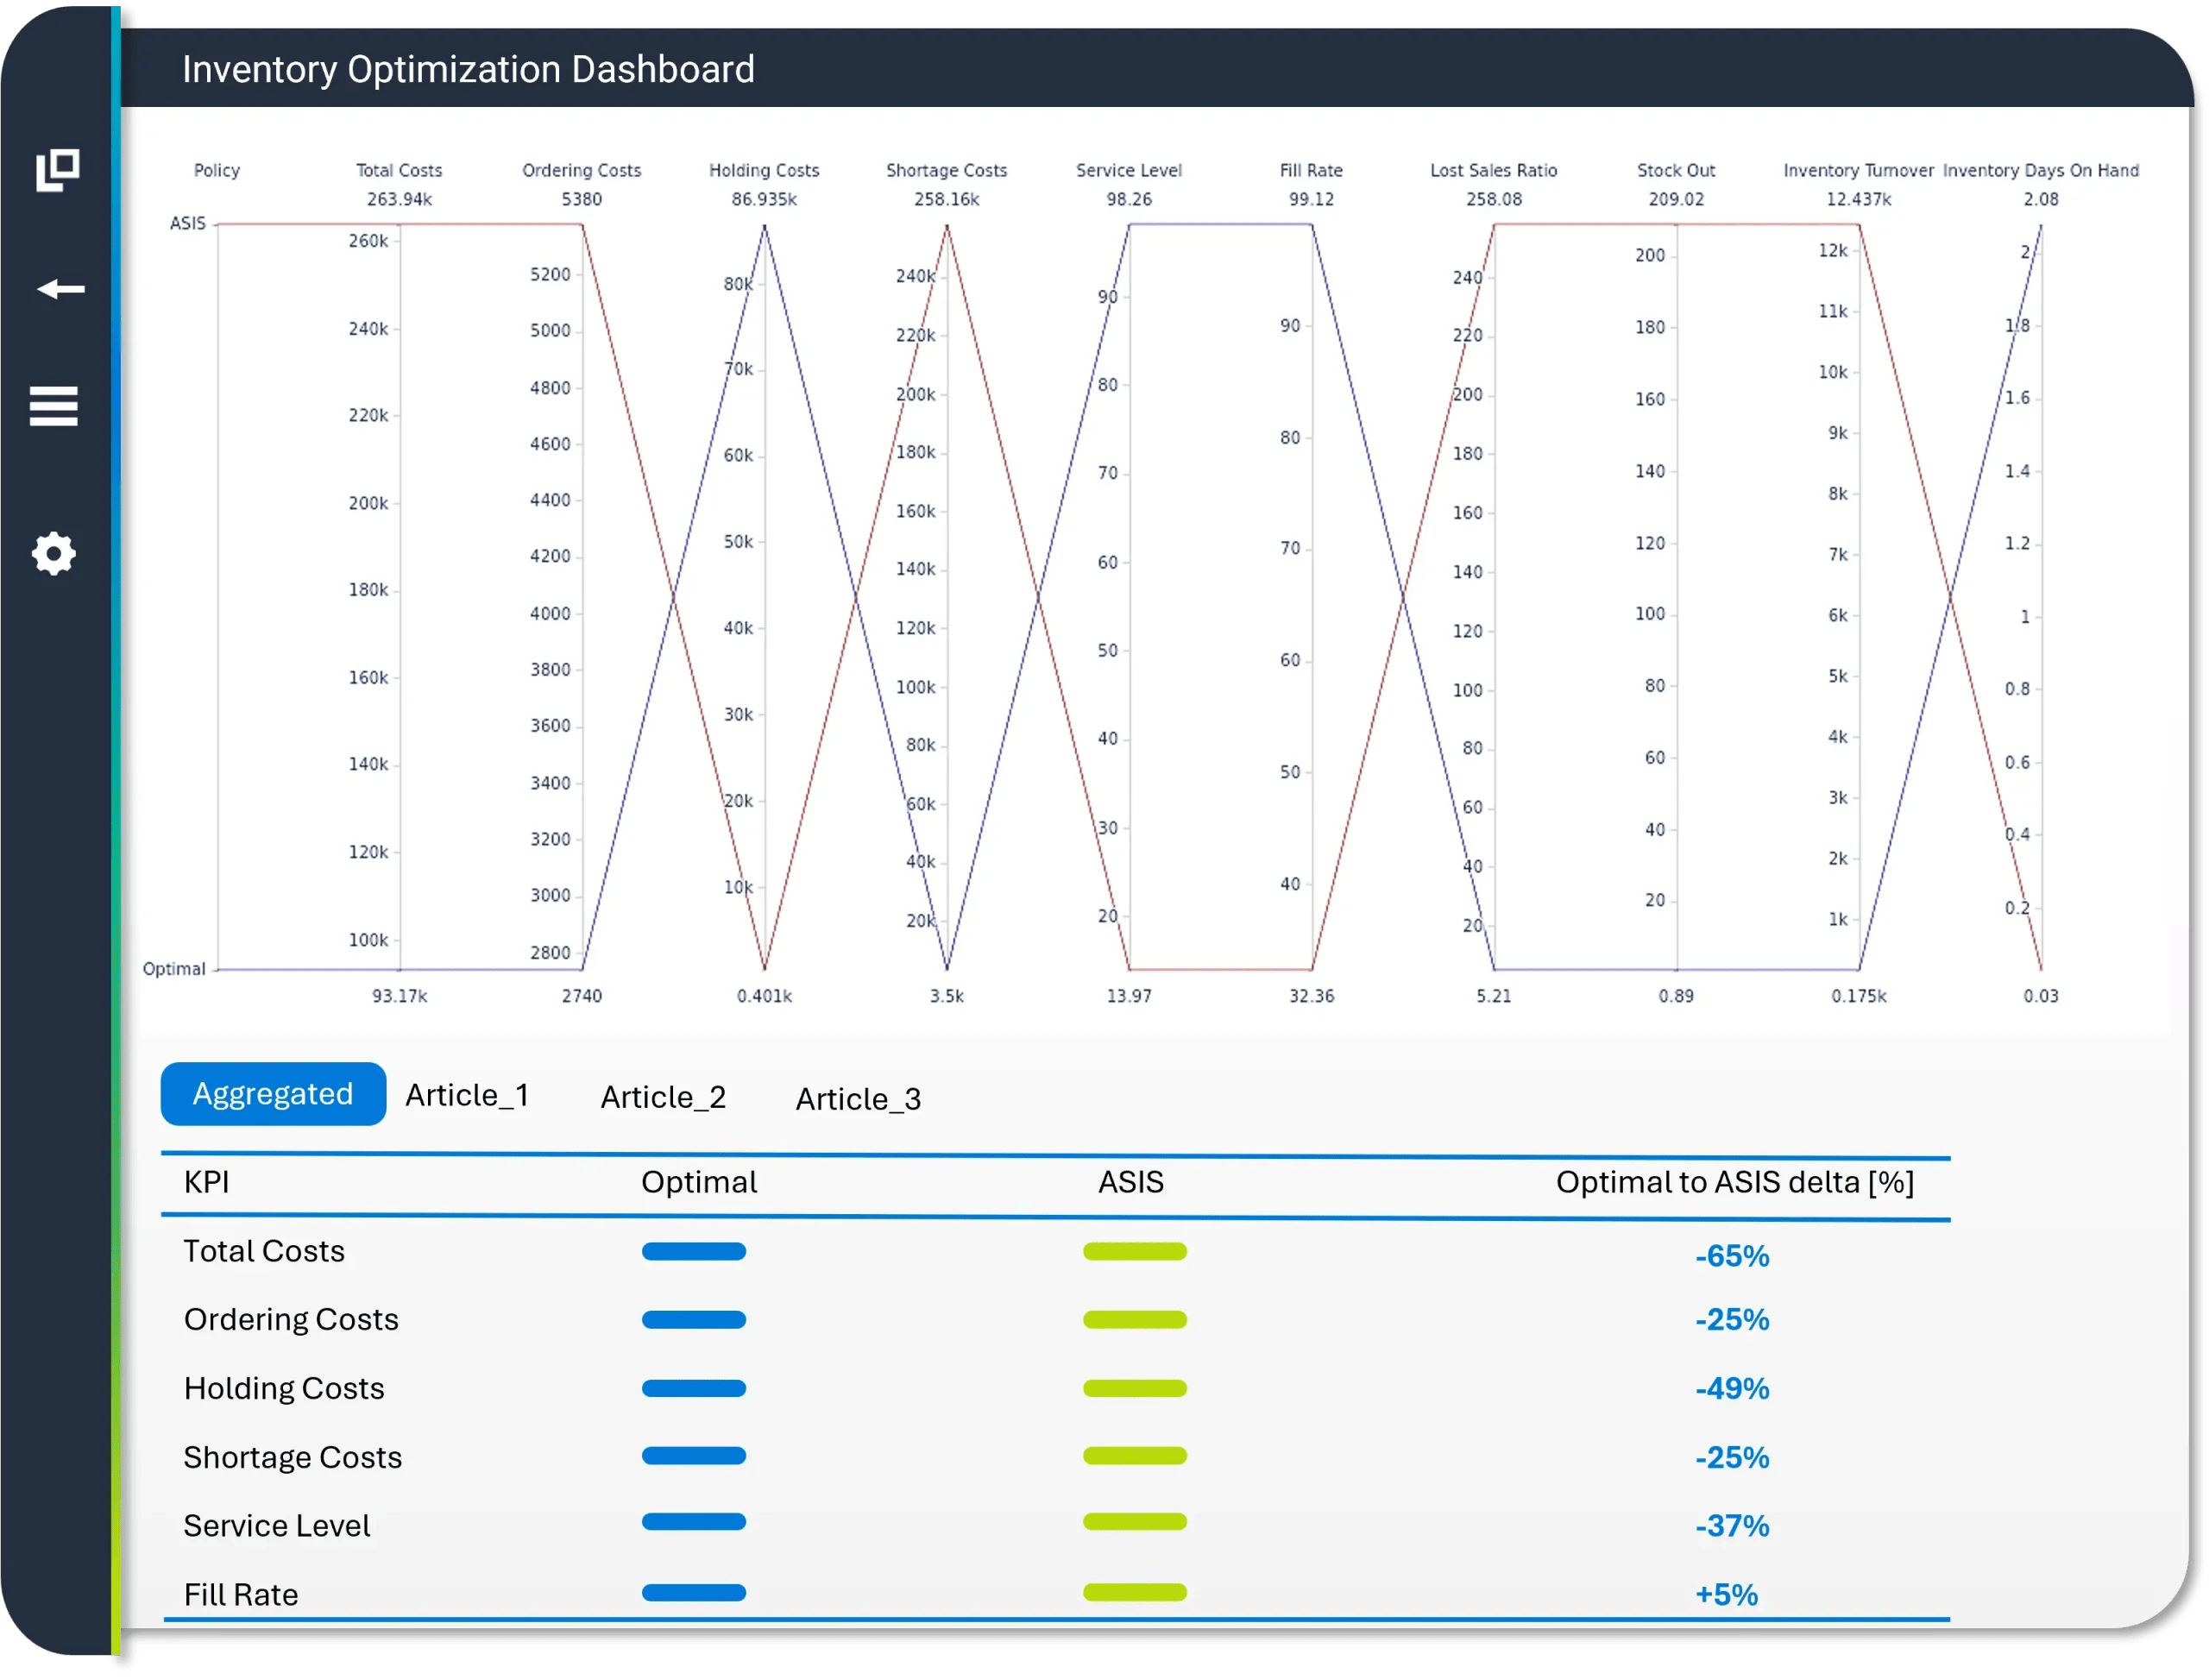Click the Optimal to ASIS delta header
The image size is (2209, 1680).
tap(1735, 1182)
